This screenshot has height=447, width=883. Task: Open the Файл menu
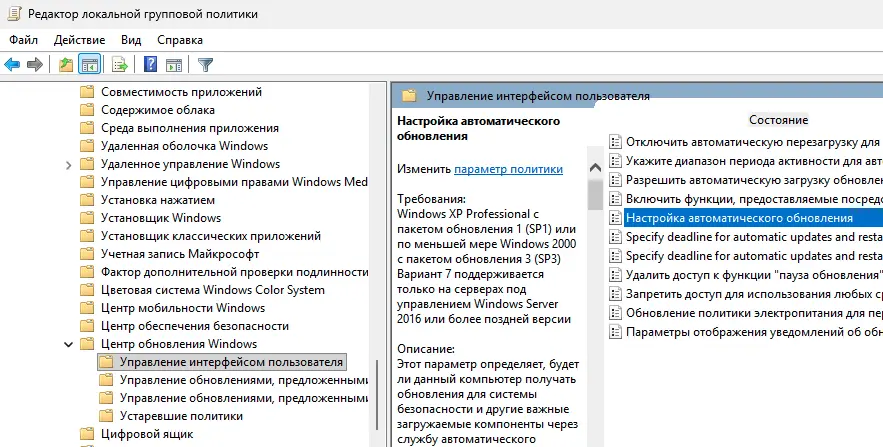(x=24, y=40)
